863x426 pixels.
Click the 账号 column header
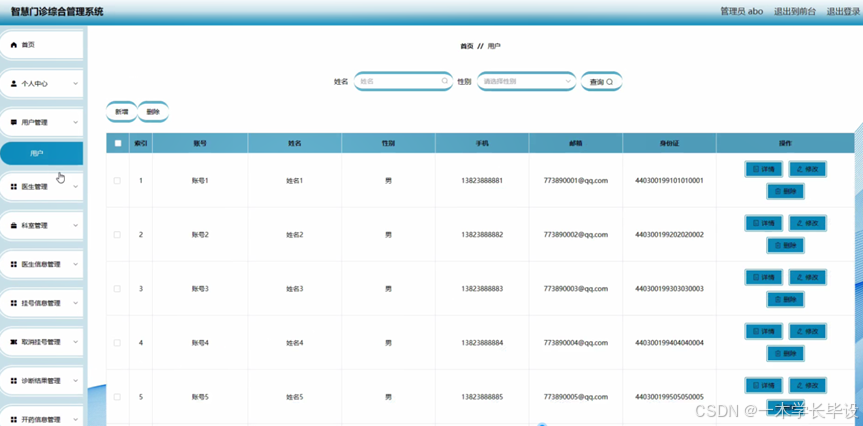click(x=200, y=143)
